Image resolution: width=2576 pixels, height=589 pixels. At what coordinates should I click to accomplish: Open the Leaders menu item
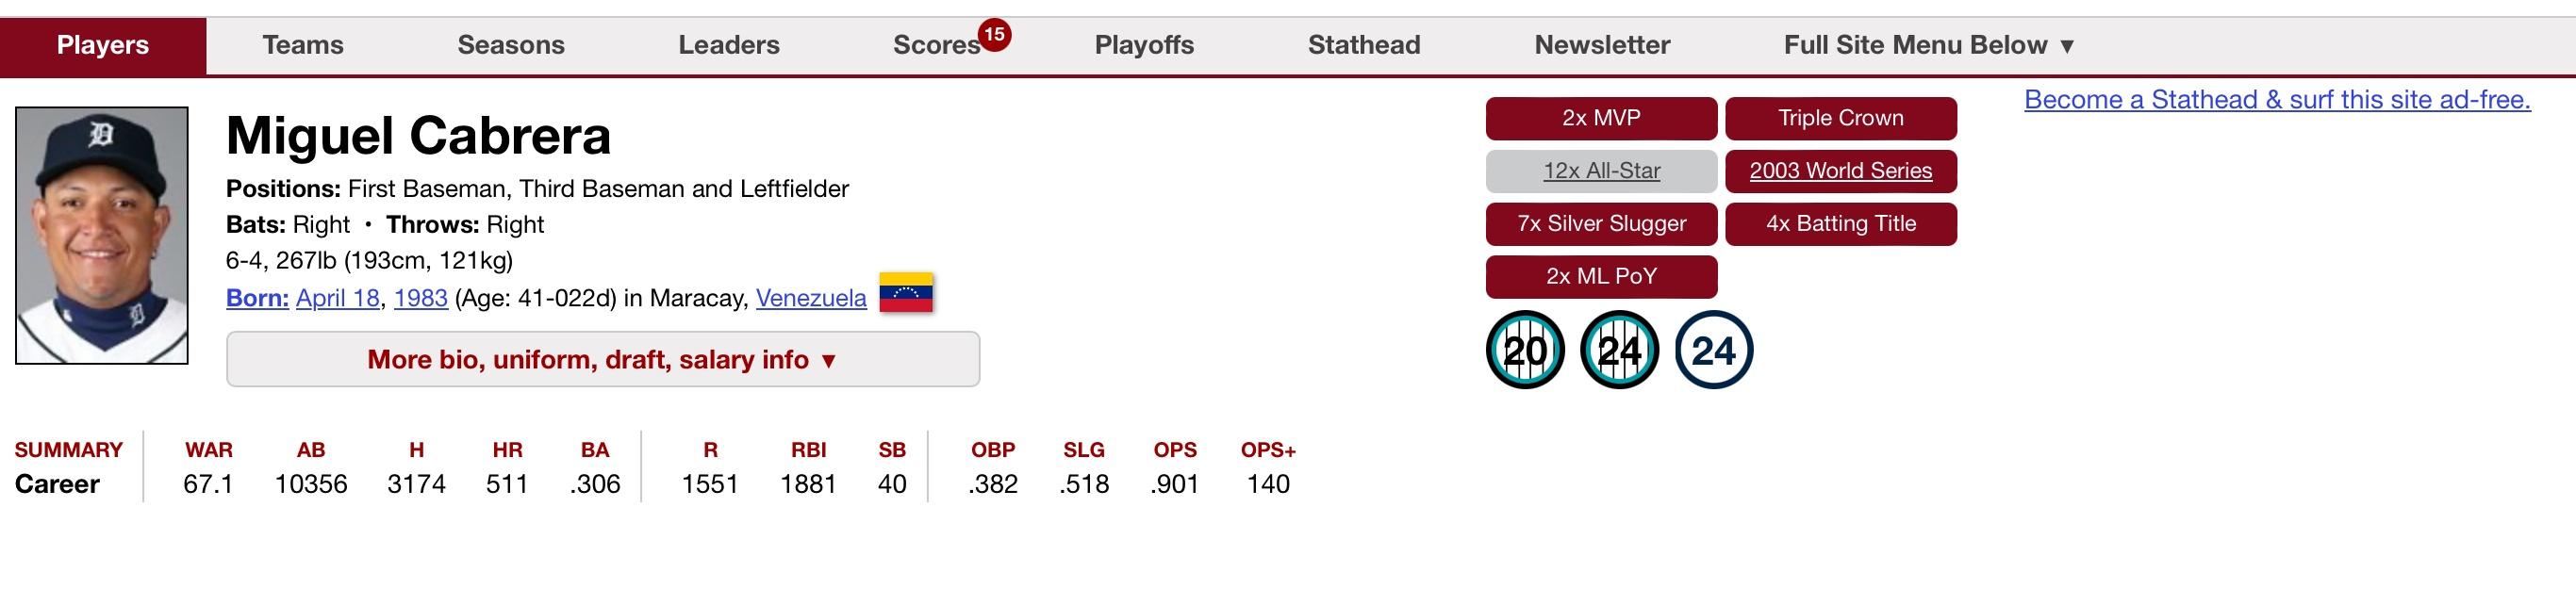[x=729, y=45]
